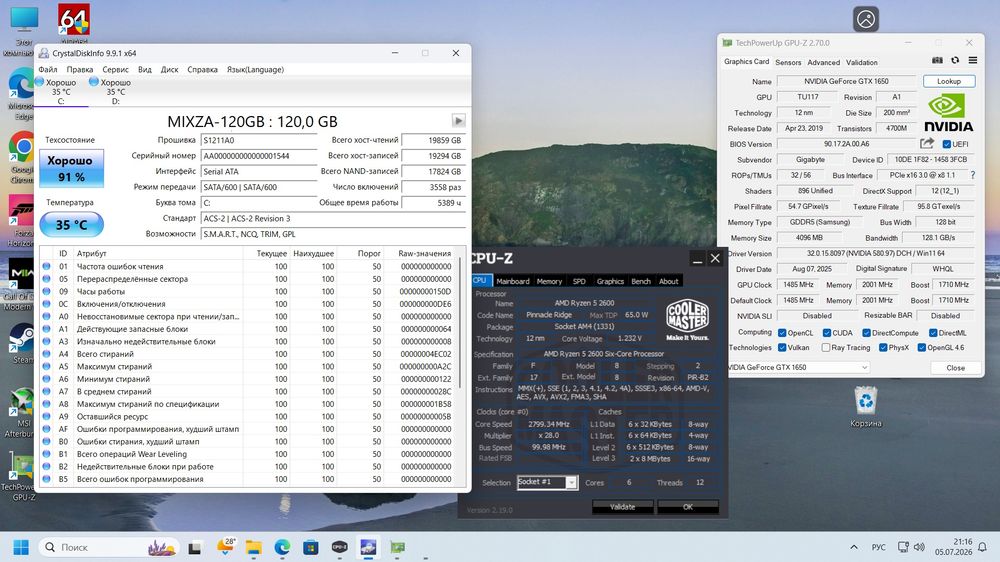Click the volume speaker icon in the tray
This screenshot has height=562, width=1000.
[919, 547]
